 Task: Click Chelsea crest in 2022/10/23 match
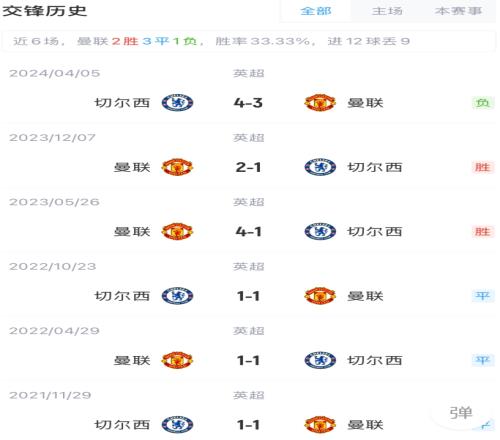[x=177, y=296]
